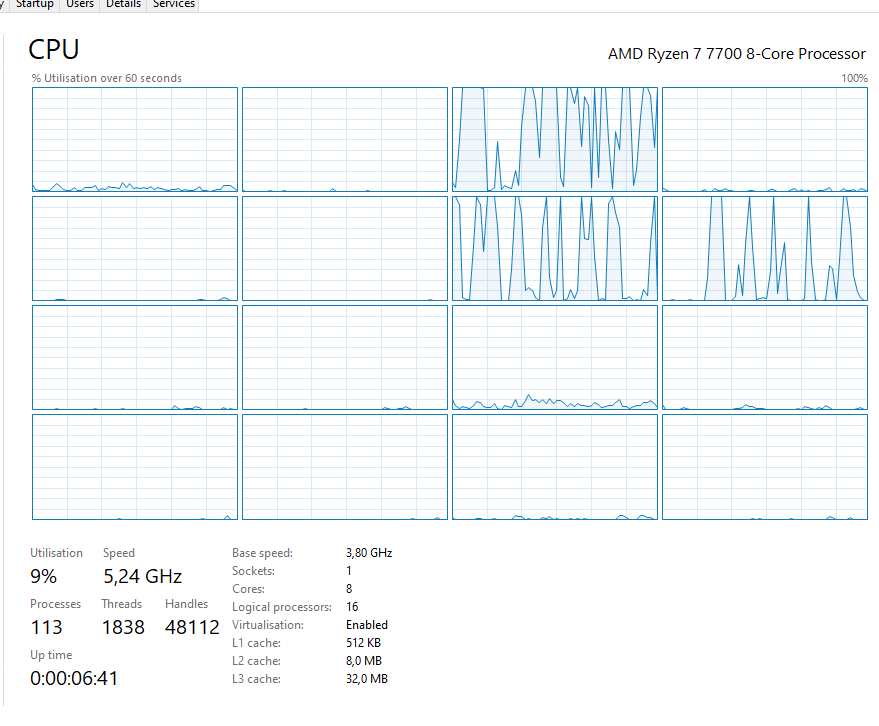This screenshot has height=726, width=879.
Task: Go to the Details tab
Action: point(123,4)
